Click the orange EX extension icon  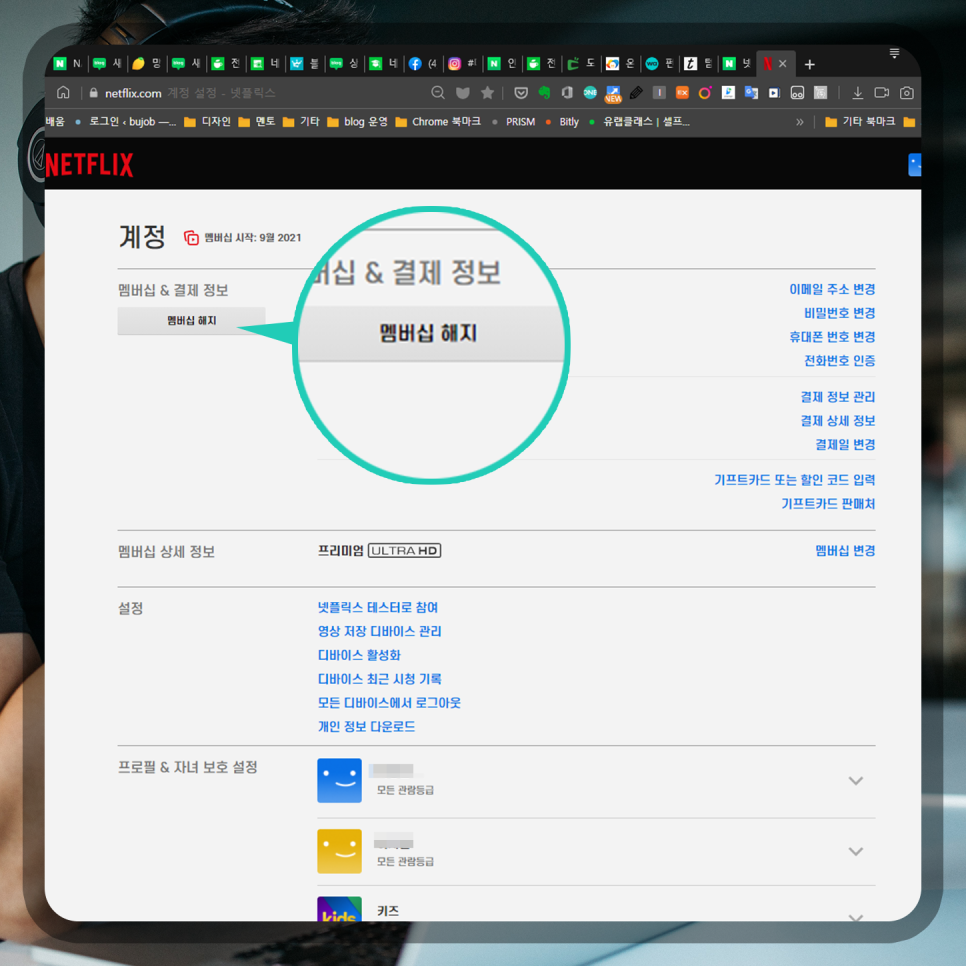(x=682, y=92)
